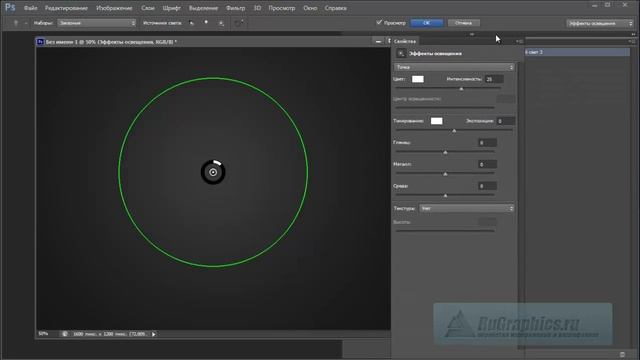Screen dimensions: 640x360
Task: Add a new spot light source
Action: coord(191,23)
